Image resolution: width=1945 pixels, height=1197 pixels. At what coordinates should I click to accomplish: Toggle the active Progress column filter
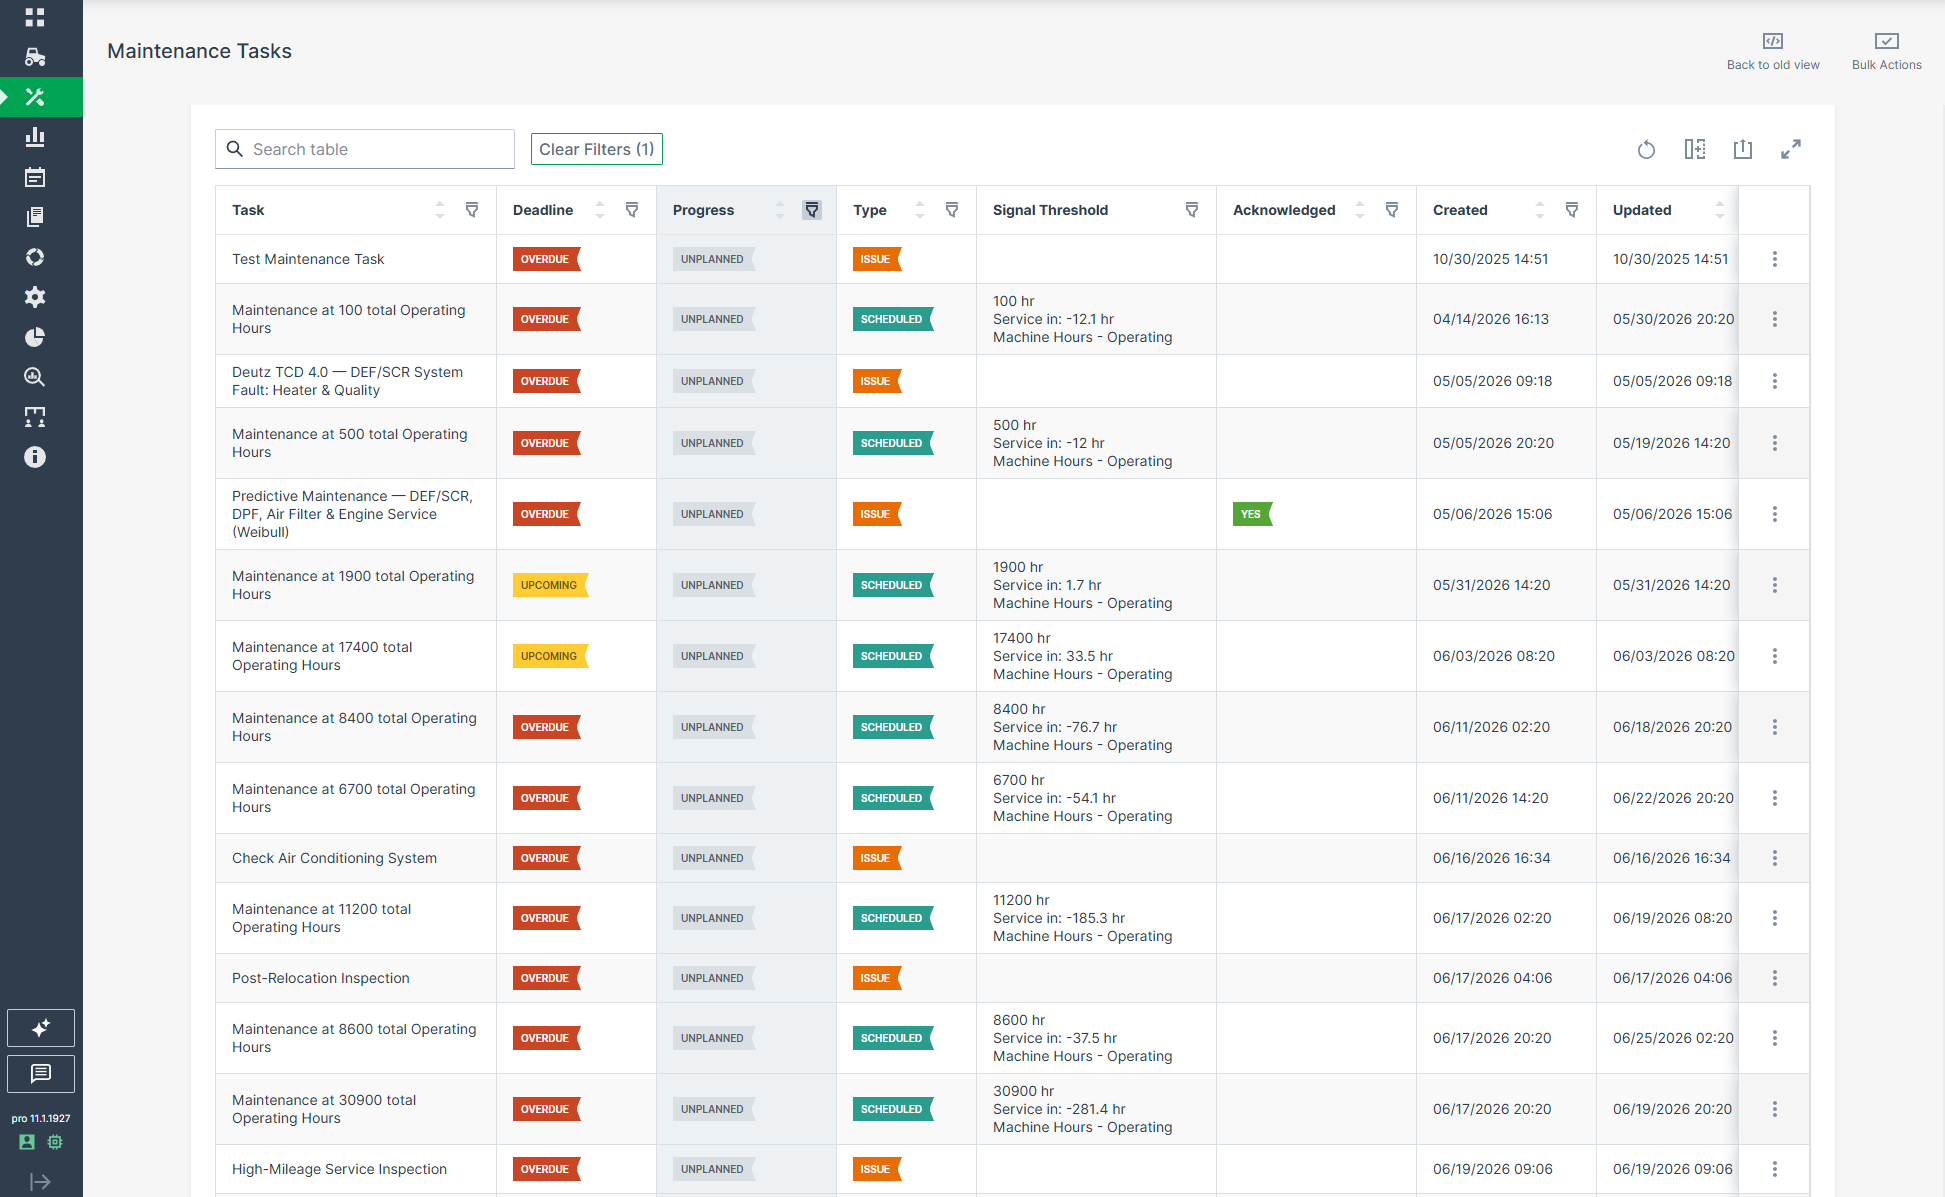click(x=812, y=210)
